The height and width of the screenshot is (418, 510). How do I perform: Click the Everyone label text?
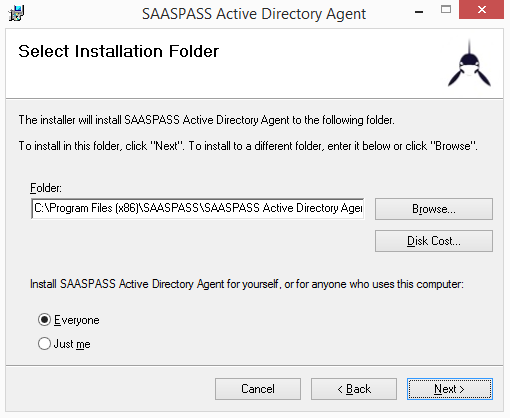coord(77,320)
